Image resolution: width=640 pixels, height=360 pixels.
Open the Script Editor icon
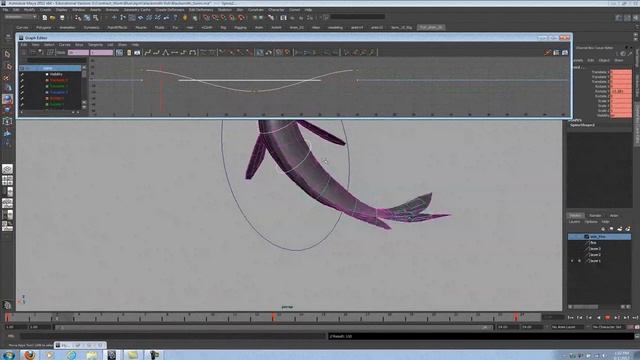point(637,336)
